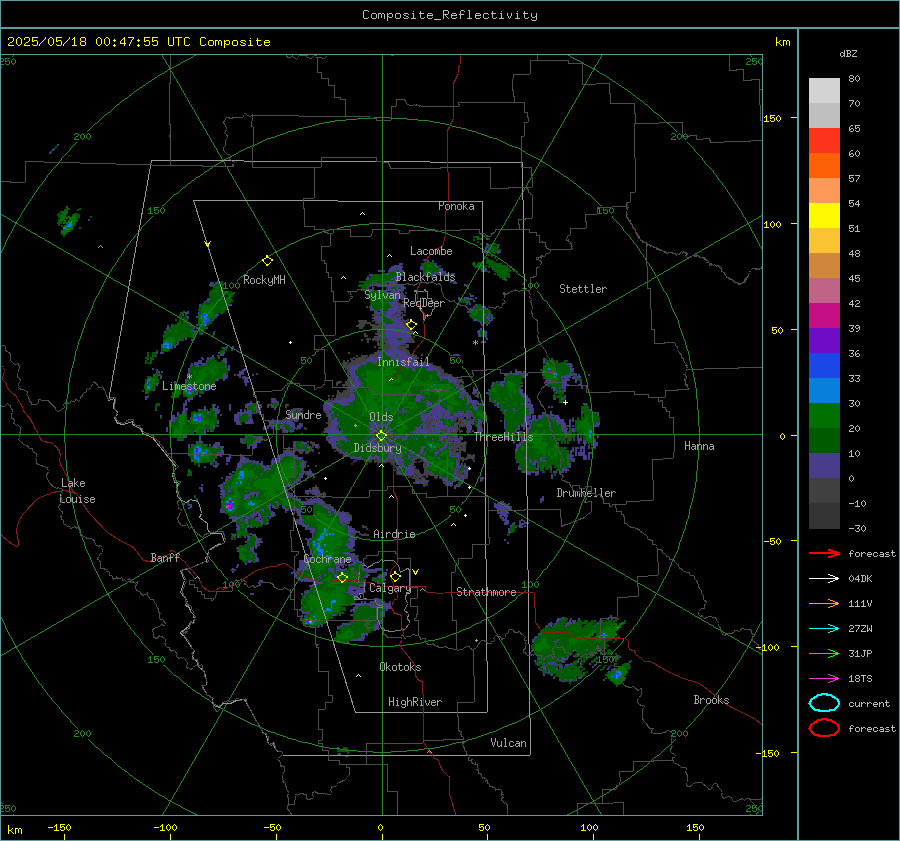Screen dimensions: 900x841
Task: Click the Sundre town label
Action: tap(303, 414)
